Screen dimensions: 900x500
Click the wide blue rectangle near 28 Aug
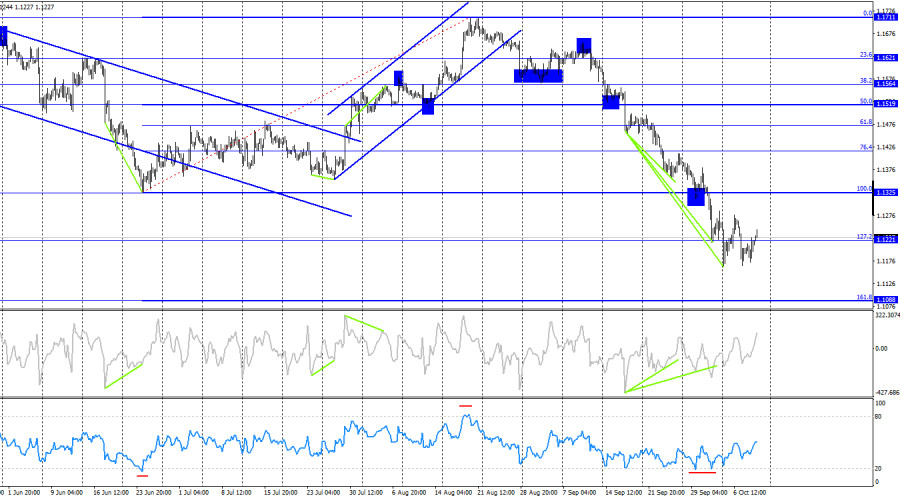[x=538, y=76]
